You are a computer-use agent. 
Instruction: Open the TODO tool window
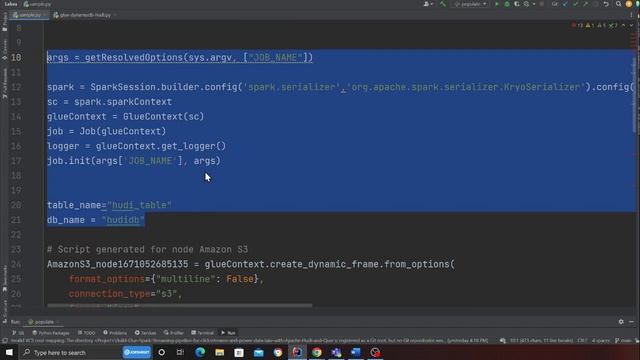click(x=87, y=333)
